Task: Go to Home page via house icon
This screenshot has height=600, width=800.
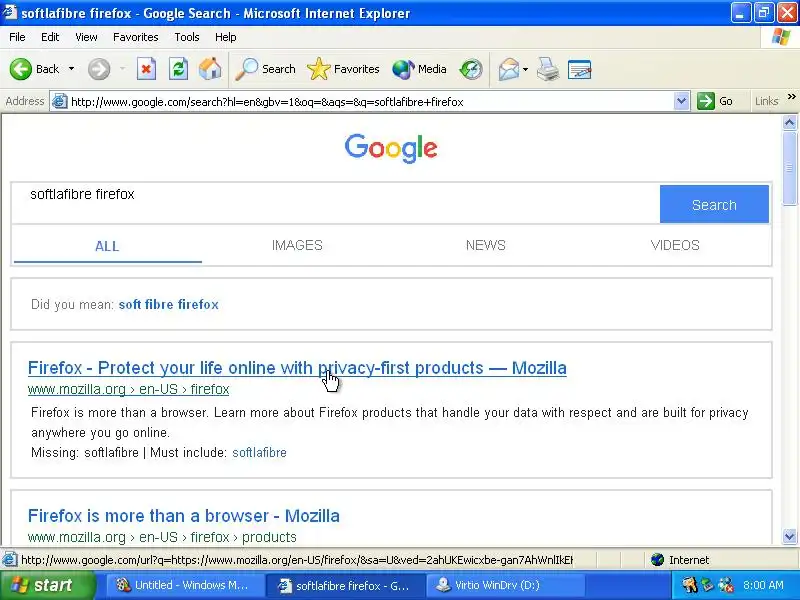Action: pos(210,69)
